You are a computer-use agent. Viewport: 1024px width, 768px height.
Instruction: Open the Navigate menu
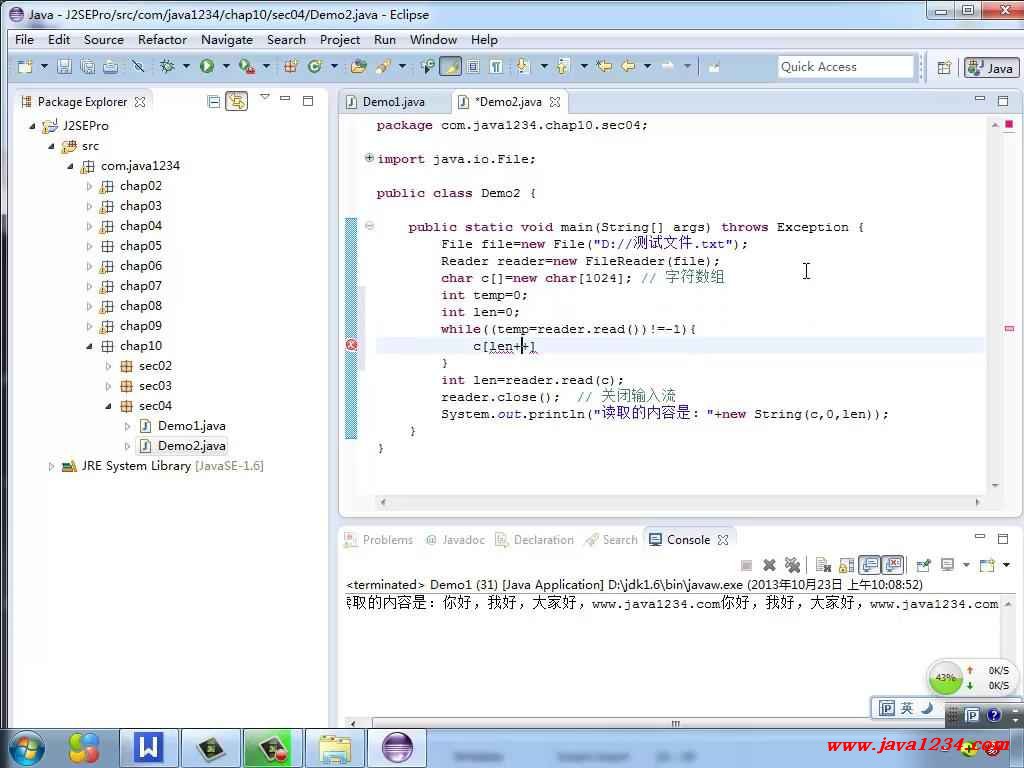227,39
